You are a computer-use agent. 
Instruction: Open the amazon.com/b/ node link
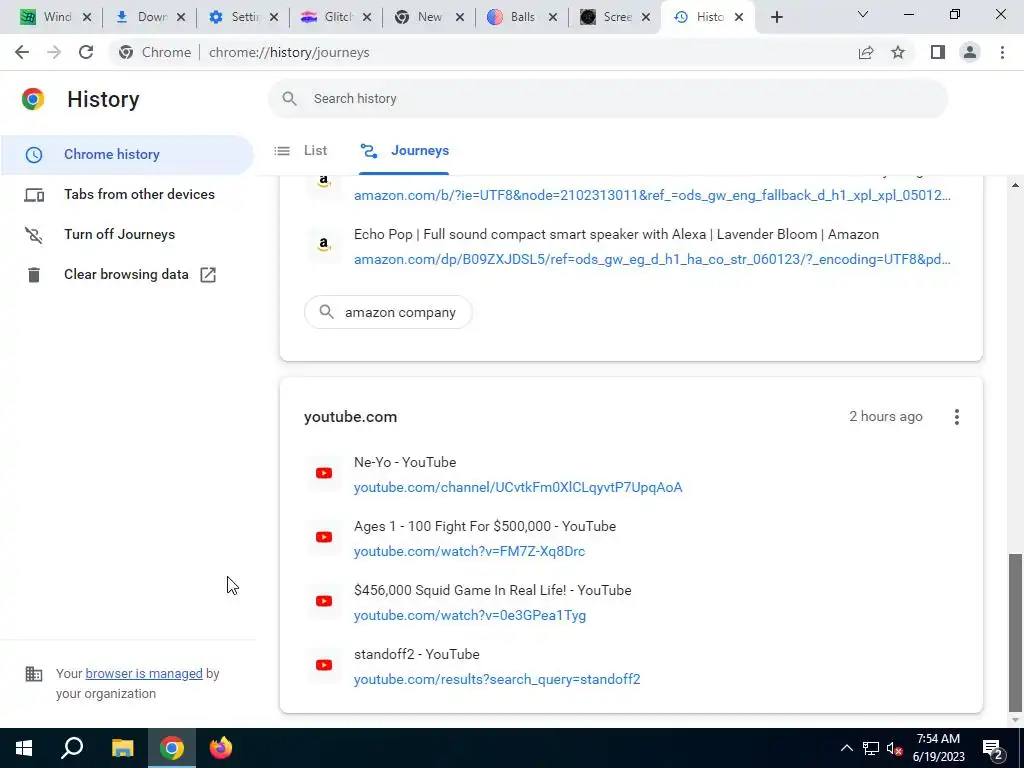pyautogui.click(x=652, y=195)
